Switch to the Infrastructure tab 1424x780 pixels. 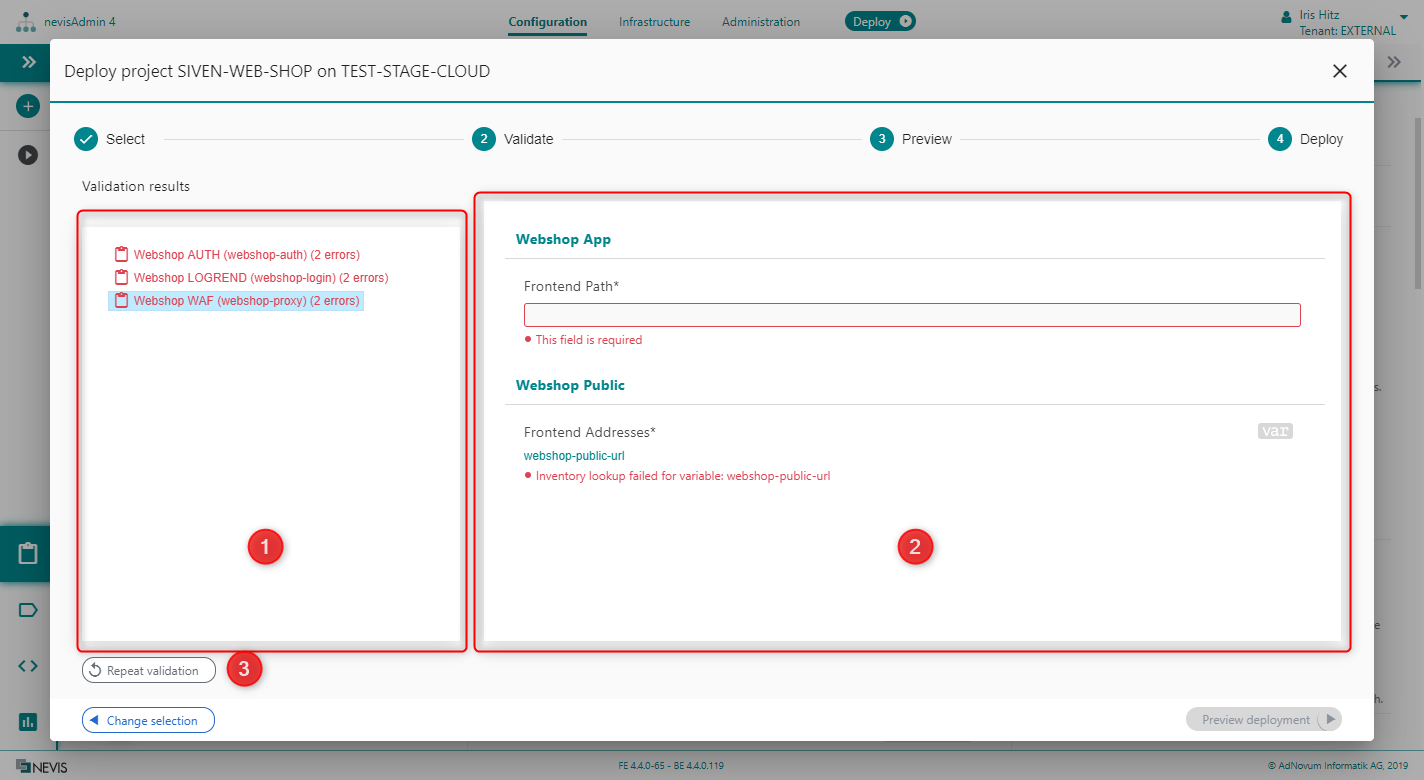pos(654,22)
